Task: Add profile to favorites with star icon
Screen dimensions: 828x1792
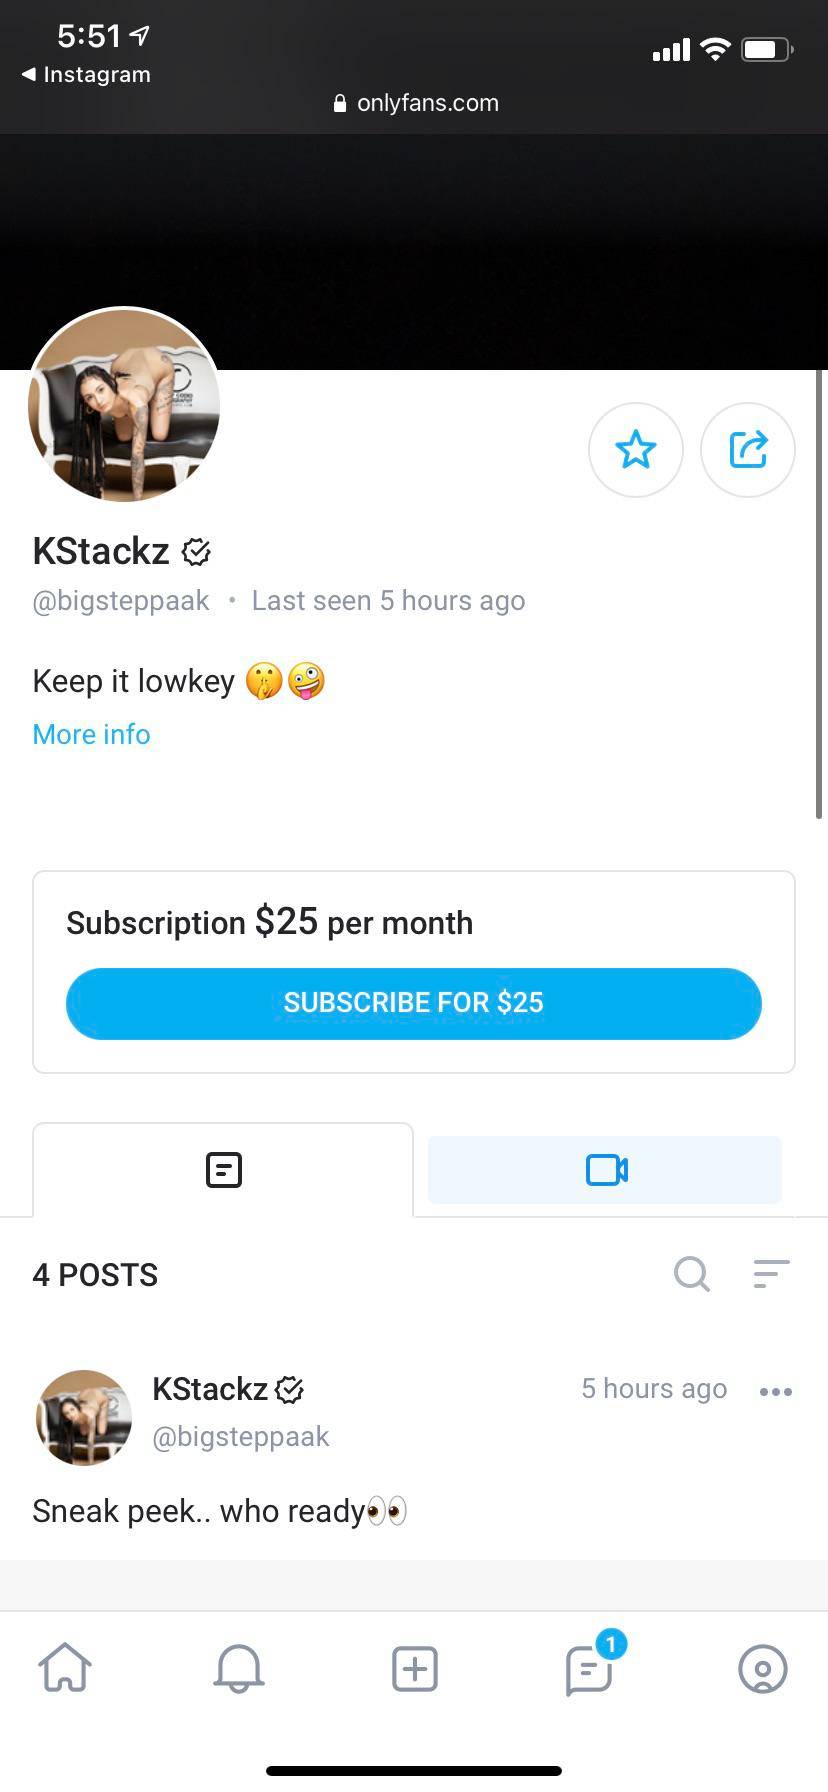Action: coord(636,450)
